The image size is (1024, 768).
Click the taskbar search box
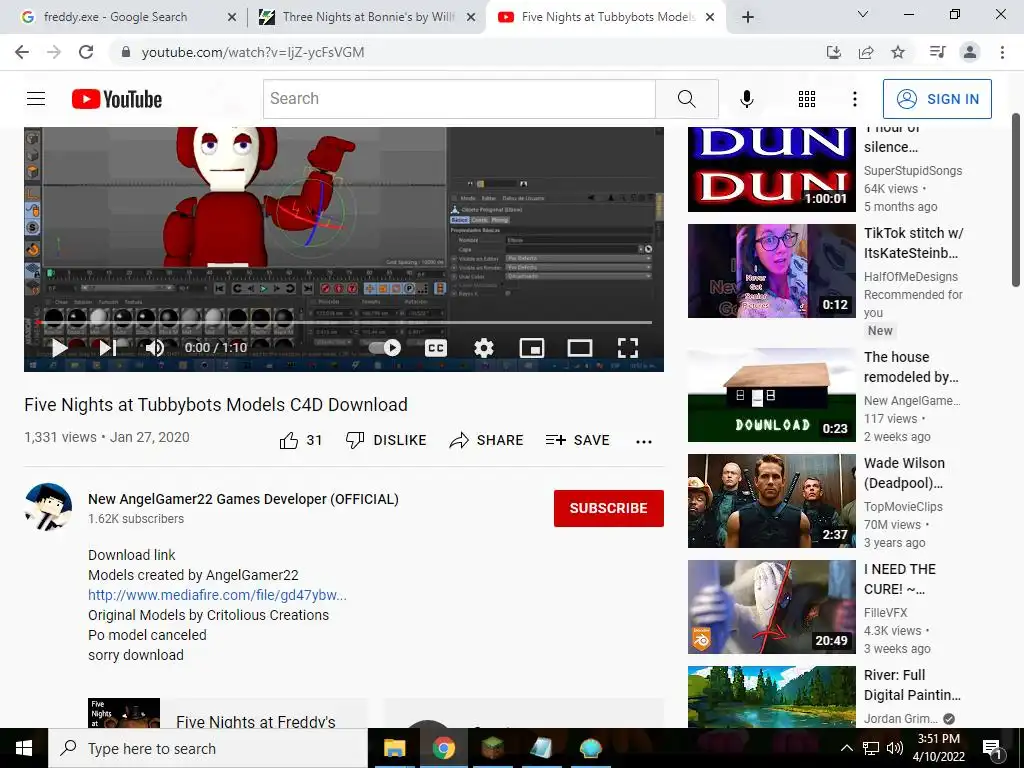tap(208, 748)
